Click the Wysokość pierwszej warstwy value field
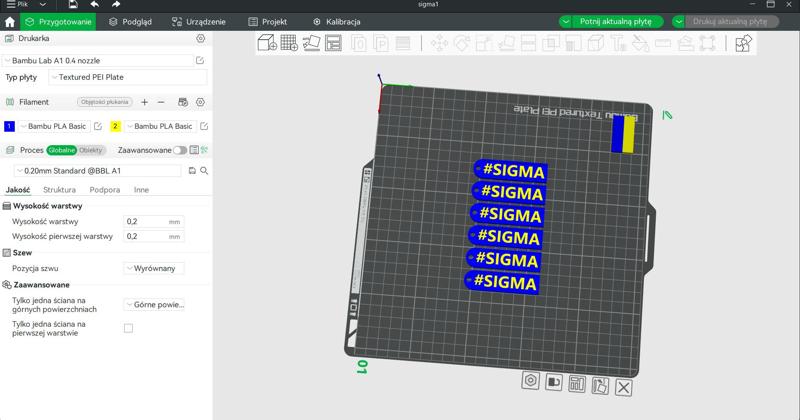Image resolution: width=800 pixels, height=420 pixels. pos(154,236)
